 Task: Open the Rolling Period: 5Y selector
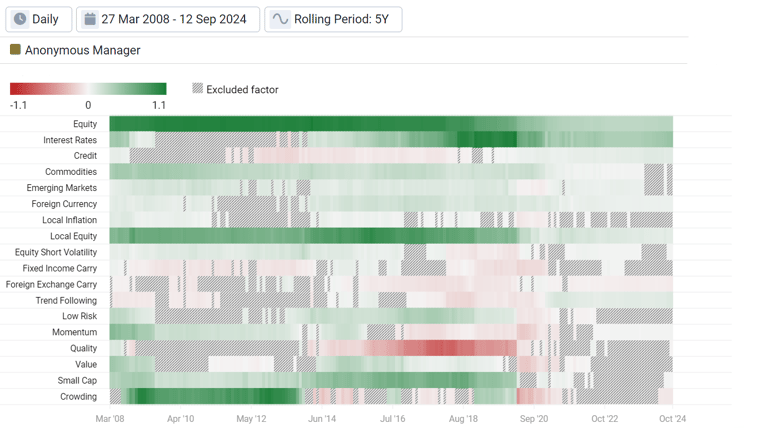334,19
